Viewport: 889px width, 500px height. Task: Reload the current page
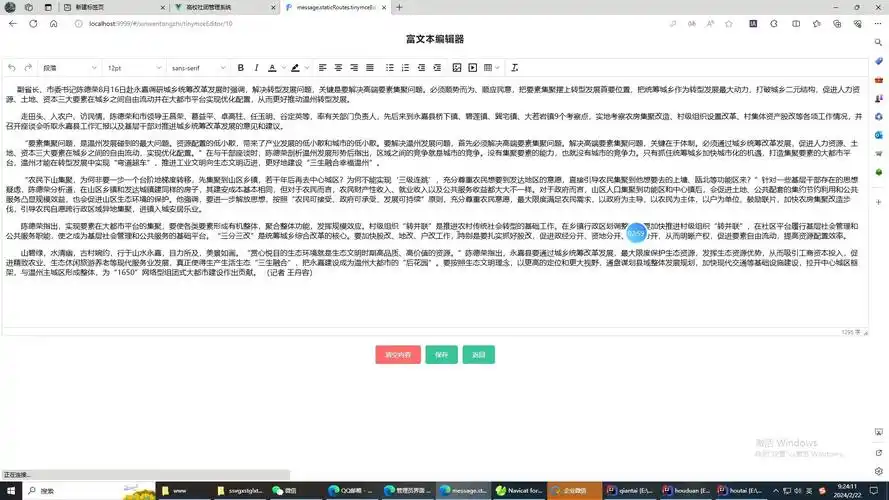point(33,24)
